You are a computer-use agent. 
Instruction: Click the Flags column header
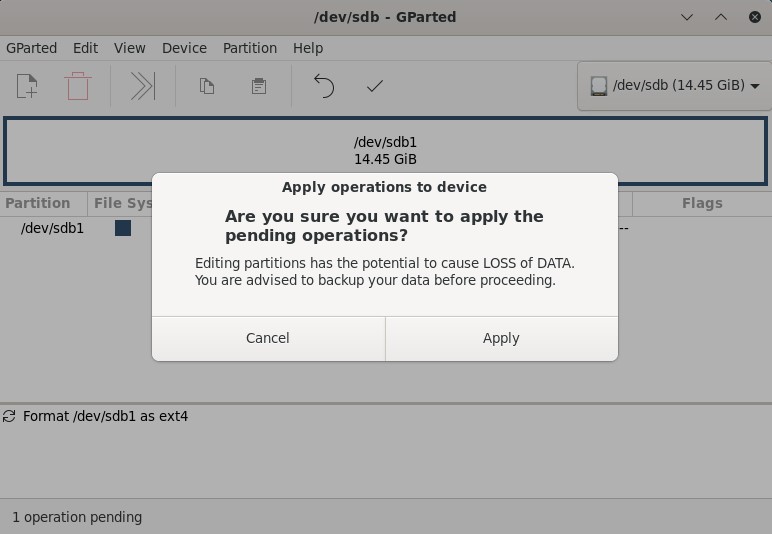702,203
